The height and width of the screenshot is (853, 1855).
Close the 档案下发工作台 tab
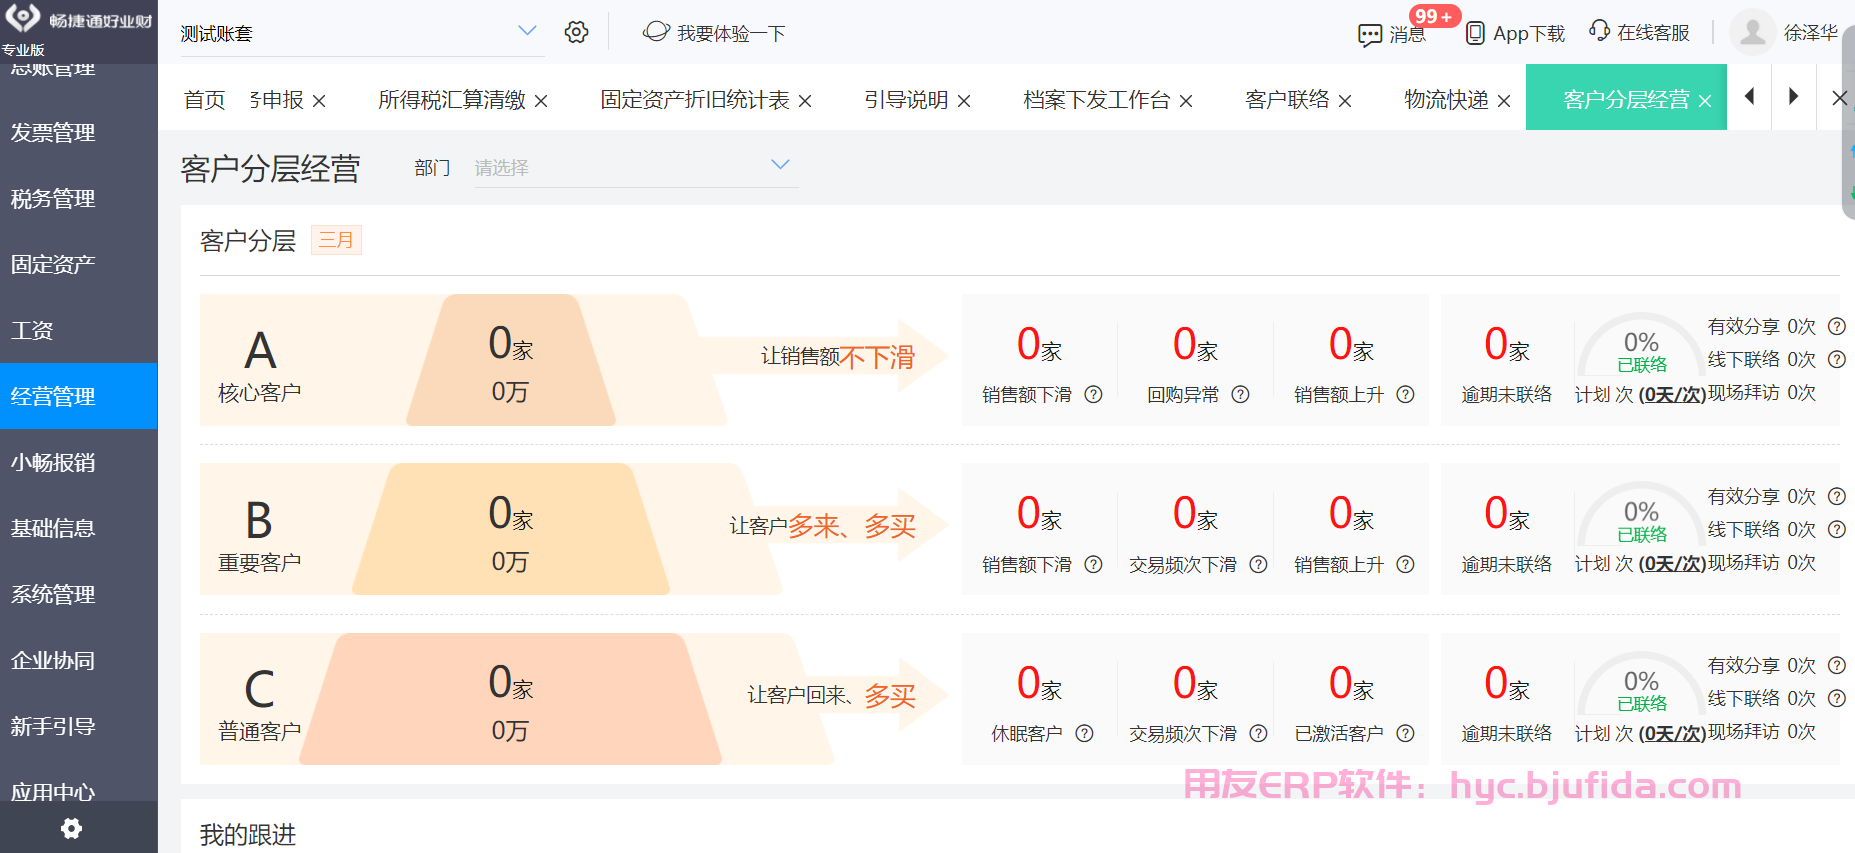point(1186,101)
